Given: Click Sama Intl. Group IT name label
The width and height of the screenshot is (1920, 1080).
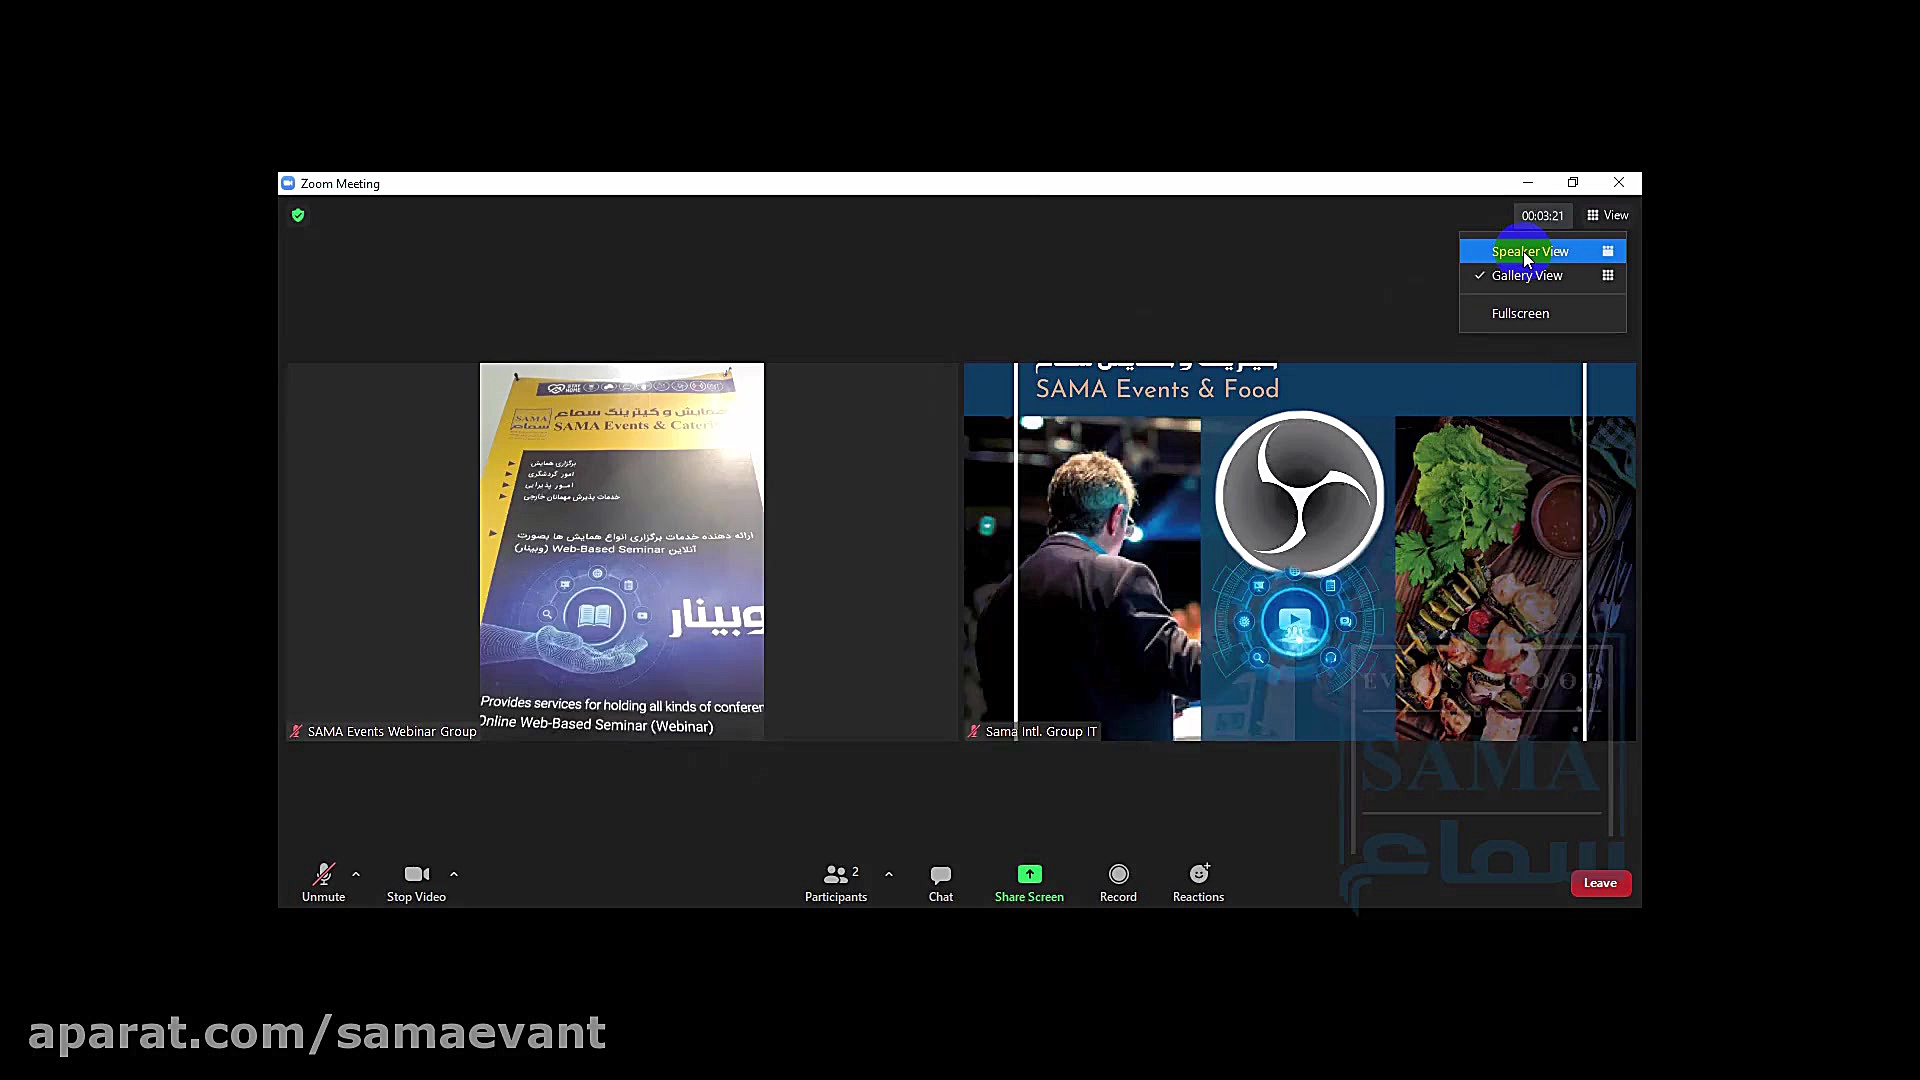Looking at the screenshot, I should [x=1041, y=732].
